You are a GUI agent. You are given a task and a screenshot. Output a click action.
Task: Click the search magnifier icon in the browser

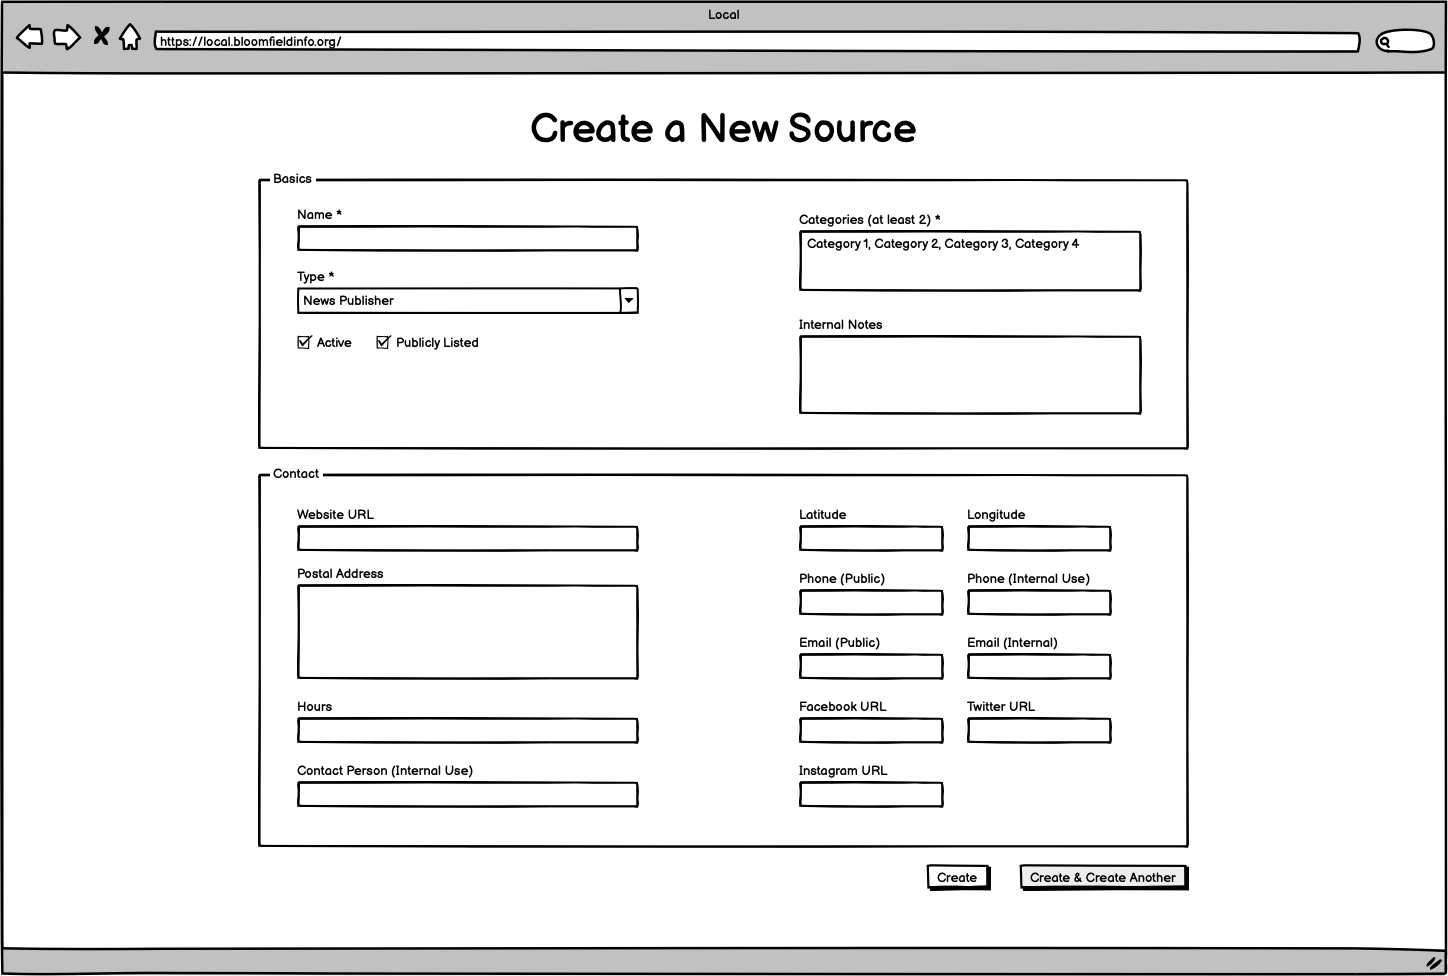click(1386, 42)
